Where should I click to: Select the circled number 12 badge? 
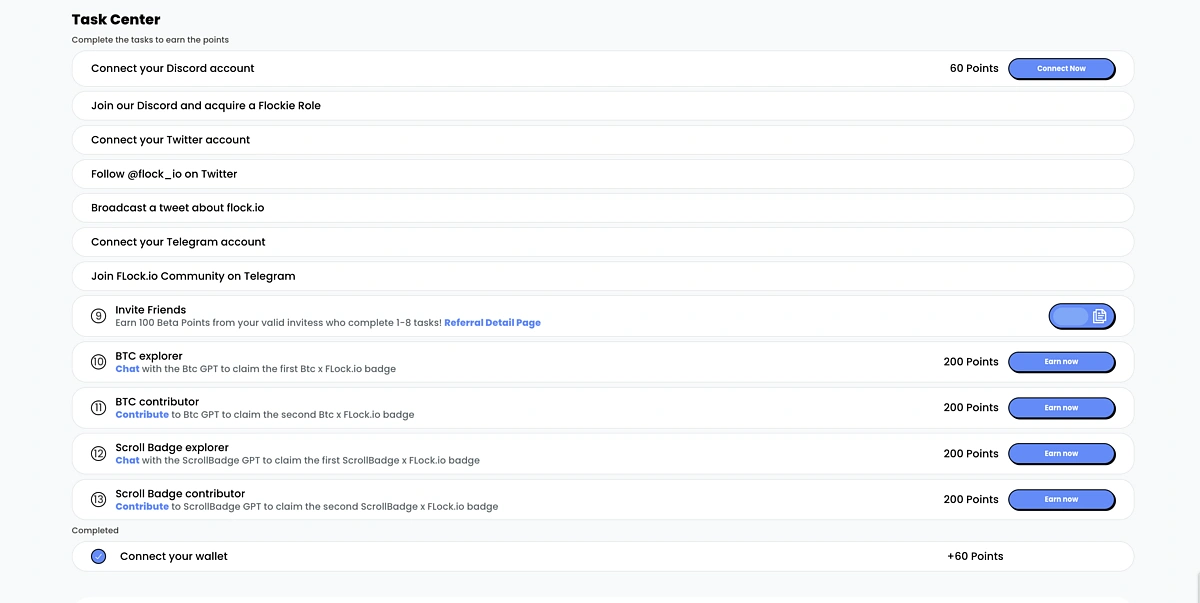[98, 454]
